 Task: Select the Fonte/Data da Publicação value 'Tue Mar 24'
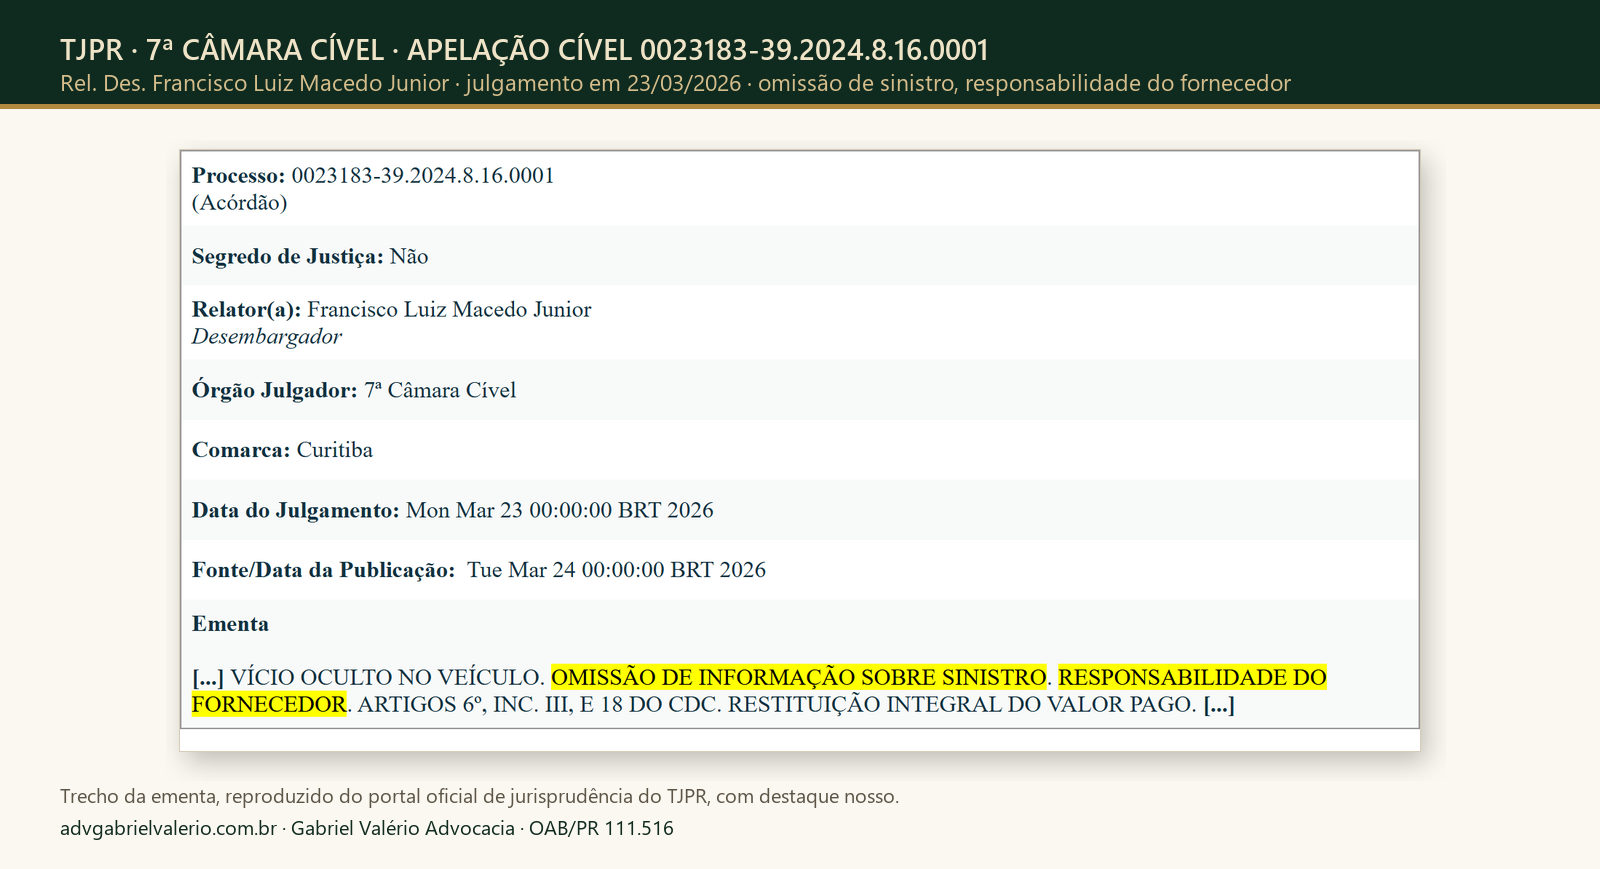(521, 571)
